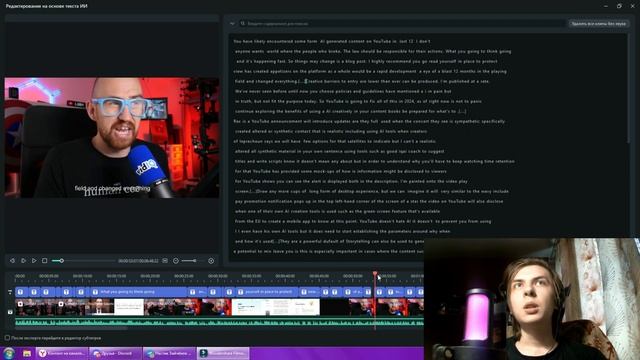The image size is (640, 360).
Task: Click the red playhead marker on ruler
Action: 375,274
